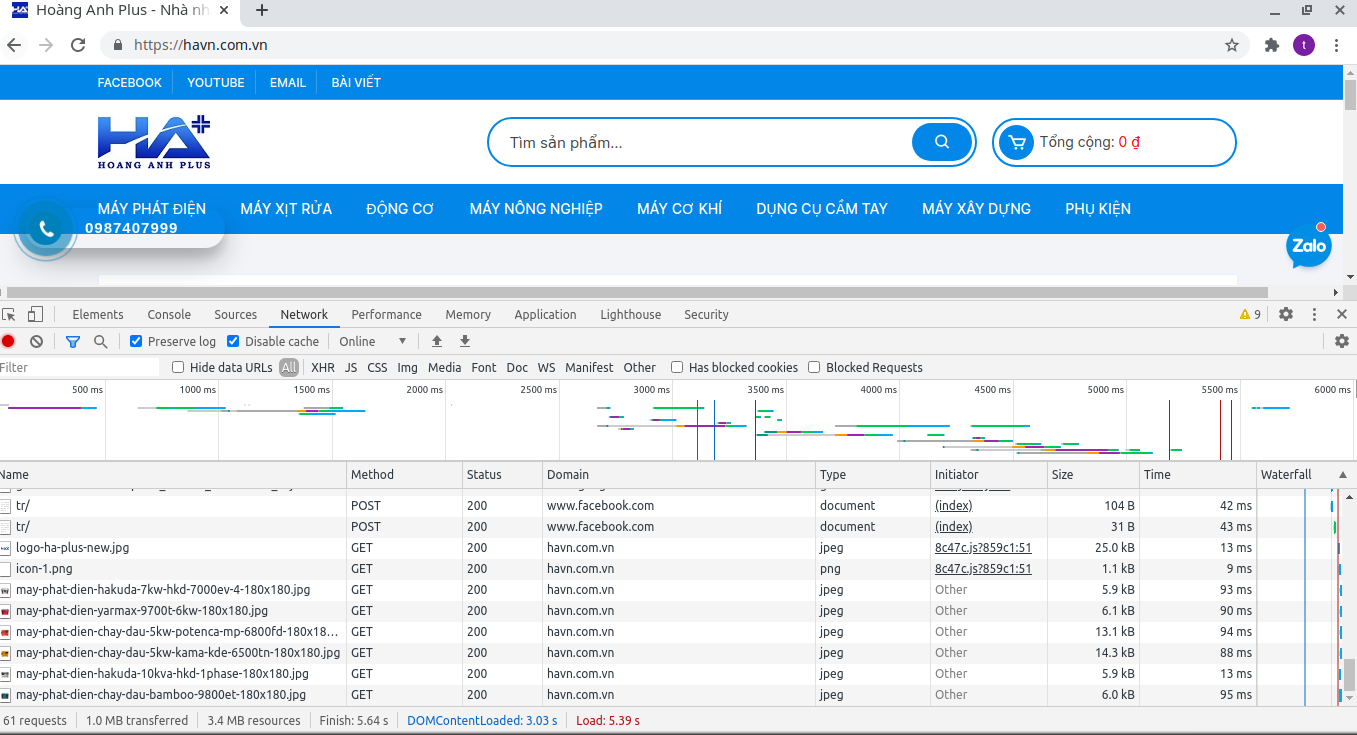The height and width of the screenshot is (735, 1357).
Task: Open the Zalo chat bubble
Action: point(1308,245)
